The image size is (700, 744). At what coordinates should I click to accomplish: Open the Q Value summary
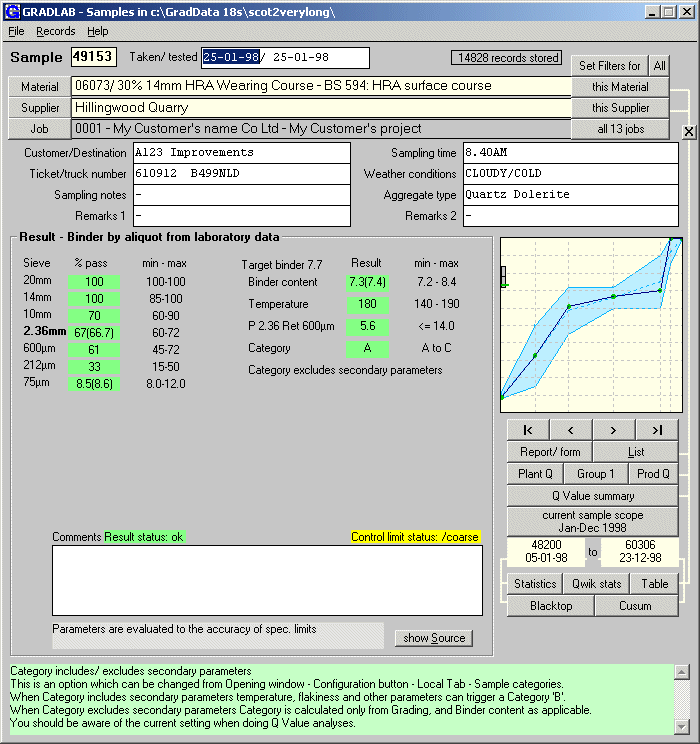coord(592,496)
